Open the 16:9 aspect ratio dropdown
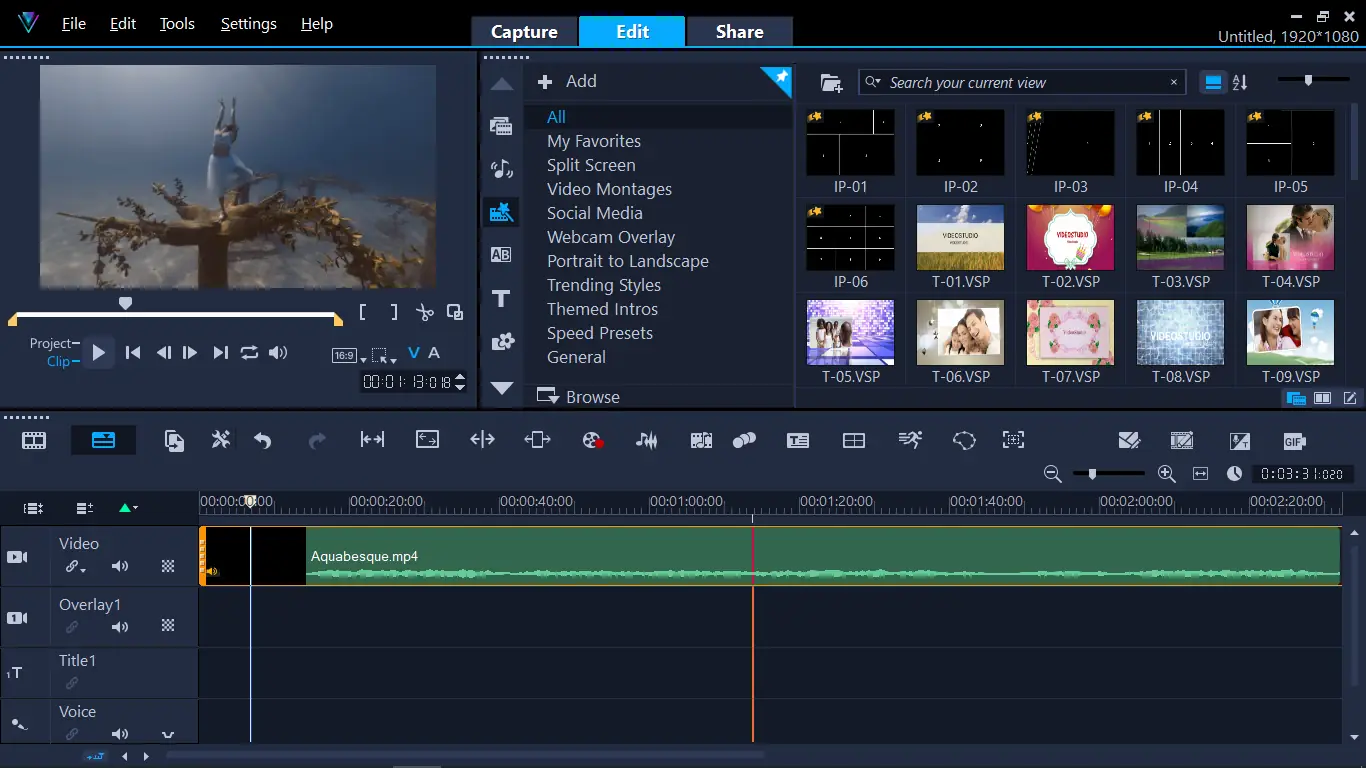The height and width of the screenshot is (768, 1366). (x=349, y=356)
